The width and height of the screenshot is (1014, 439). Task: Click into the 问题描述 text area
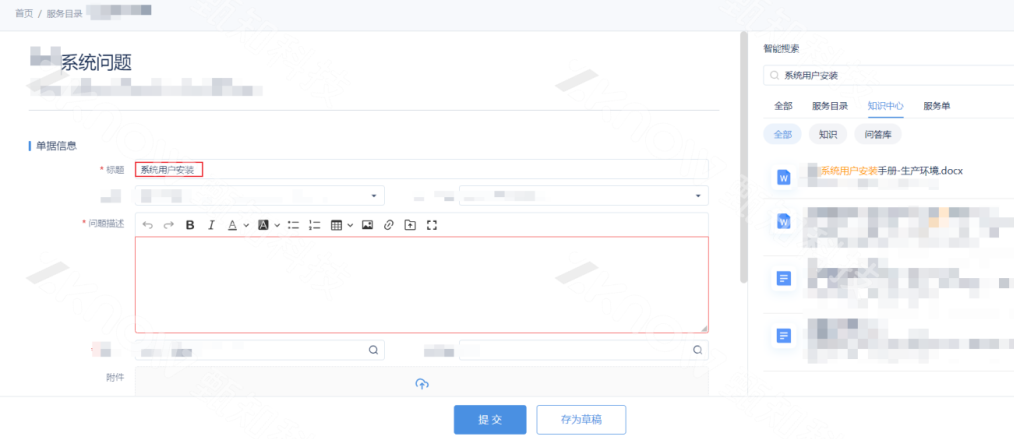421,284
